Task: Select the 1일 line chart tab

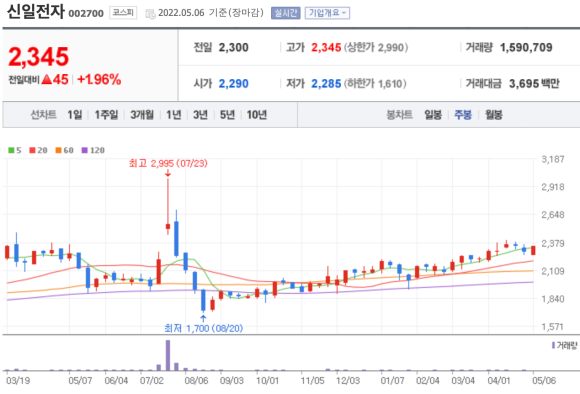Action: pyautogui.click(x=75, y=115)
